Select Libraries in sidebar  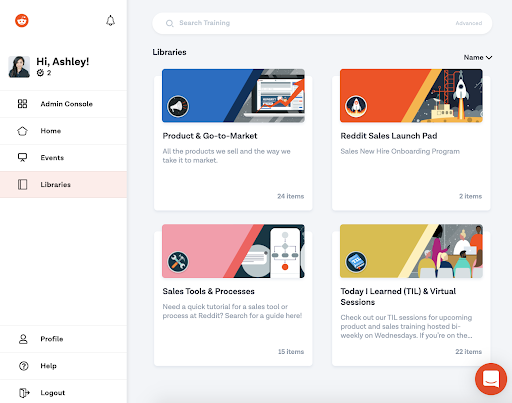point(63,185)
